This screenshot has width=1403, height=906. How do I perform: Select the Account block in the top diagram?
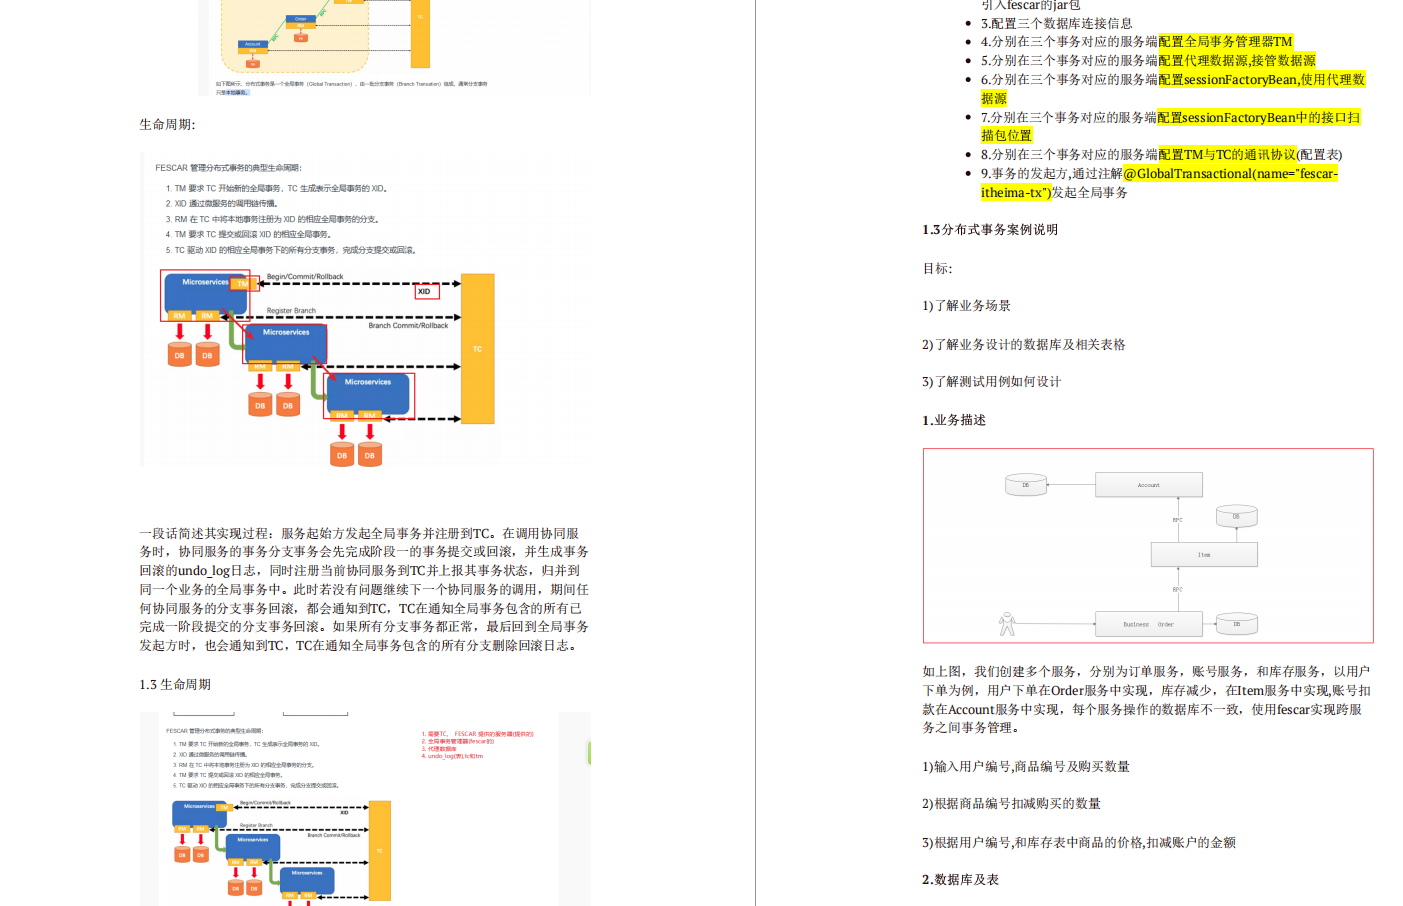click(252, 43)
